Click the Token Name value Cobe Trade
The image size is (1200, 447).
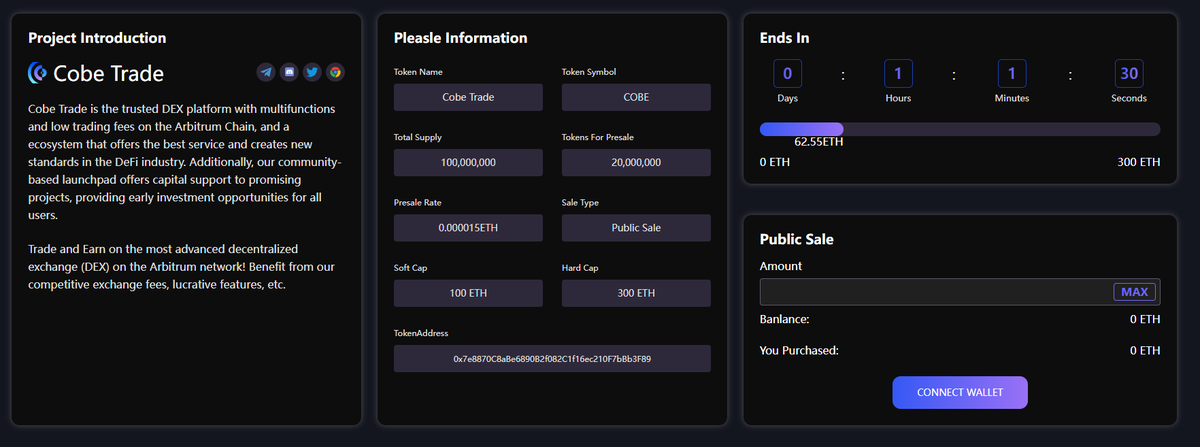pyautogui.click(x=468, y=97)
